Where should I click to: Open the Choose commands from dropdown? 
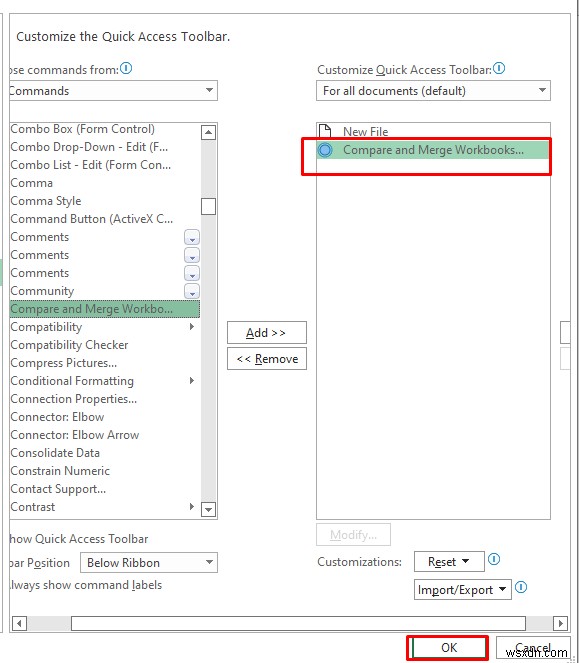113,90
